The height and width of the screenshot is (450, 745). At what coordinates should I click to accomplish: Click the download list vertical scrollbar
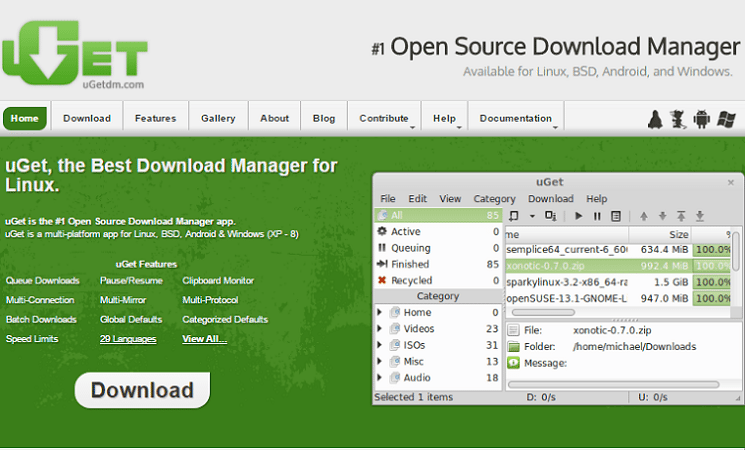pyautogui.click(x=735, y=252)
